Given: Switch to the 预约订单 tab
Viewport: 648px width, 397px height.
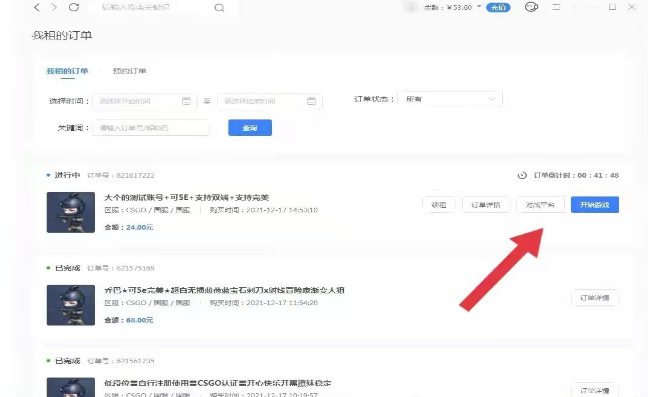Looking at the screenshot, I should (129, 71).
